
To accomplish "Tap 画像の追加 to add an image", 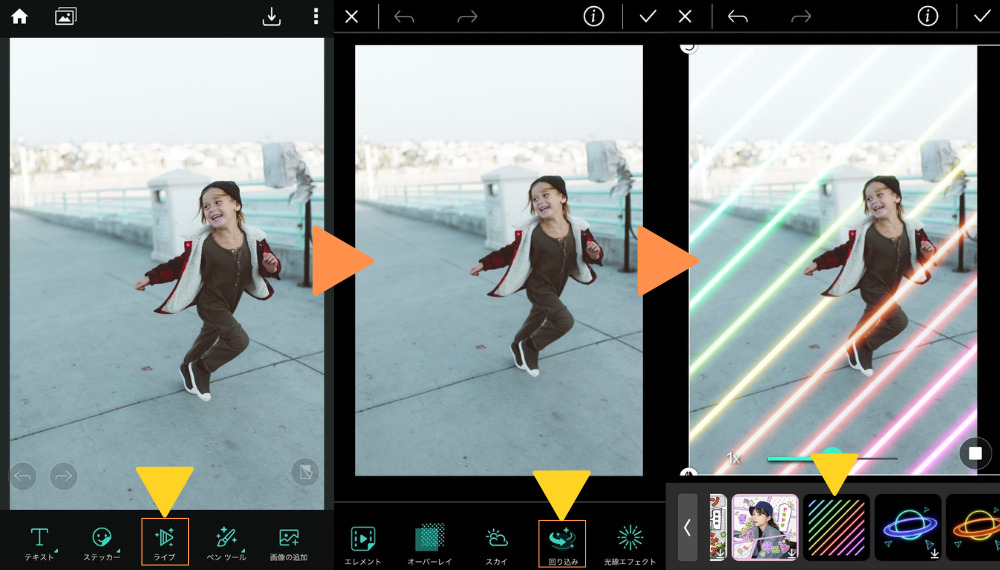I will (288, 544).
